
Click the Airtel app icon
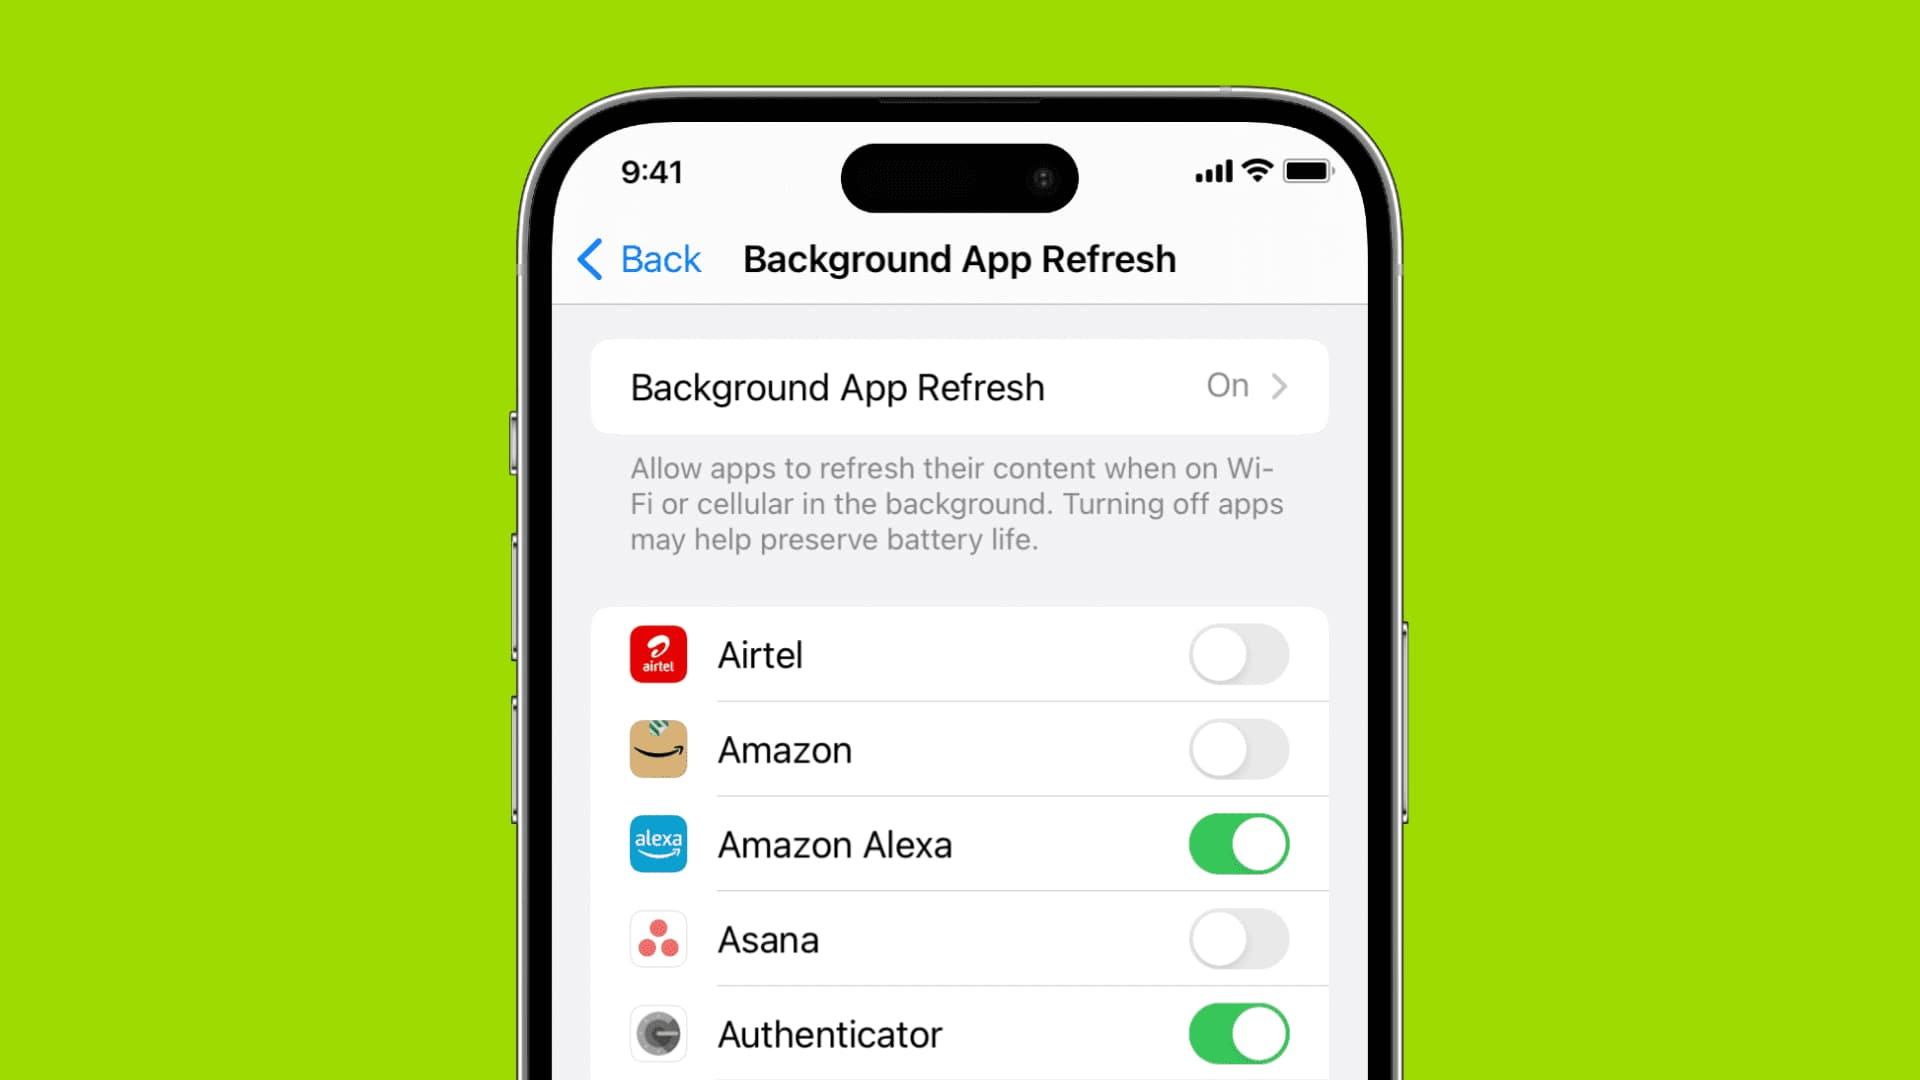[x=658, y=654]
